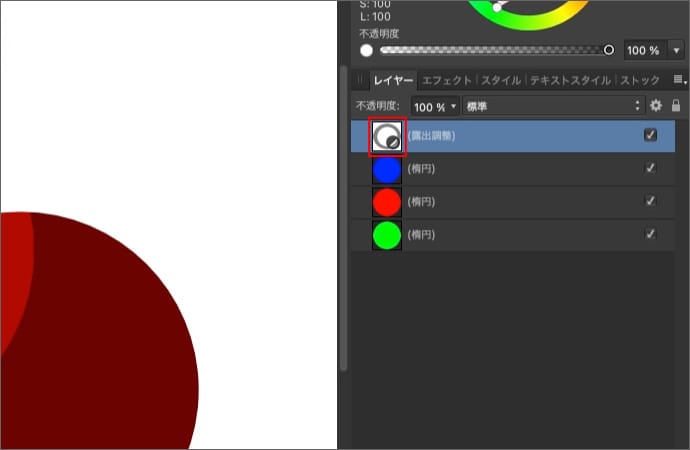The width and height of the screenshot is (690, 450).
Task: Uncheck visibility of the red 楕円 layer
Action: (651, 201)
